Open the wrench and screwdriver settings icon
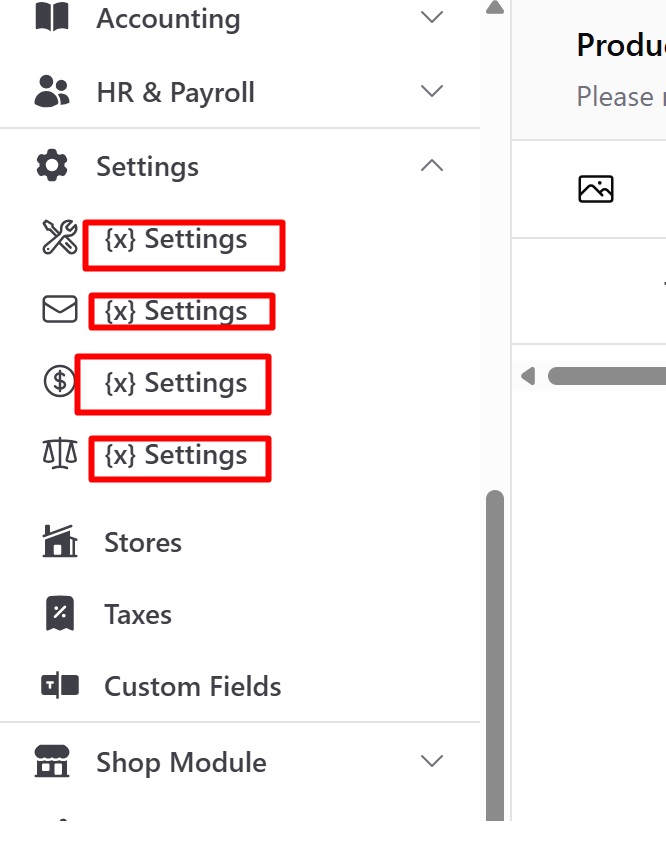Image resolution: width=666 pixels, height=864 pixels. (x=60, y=237)
